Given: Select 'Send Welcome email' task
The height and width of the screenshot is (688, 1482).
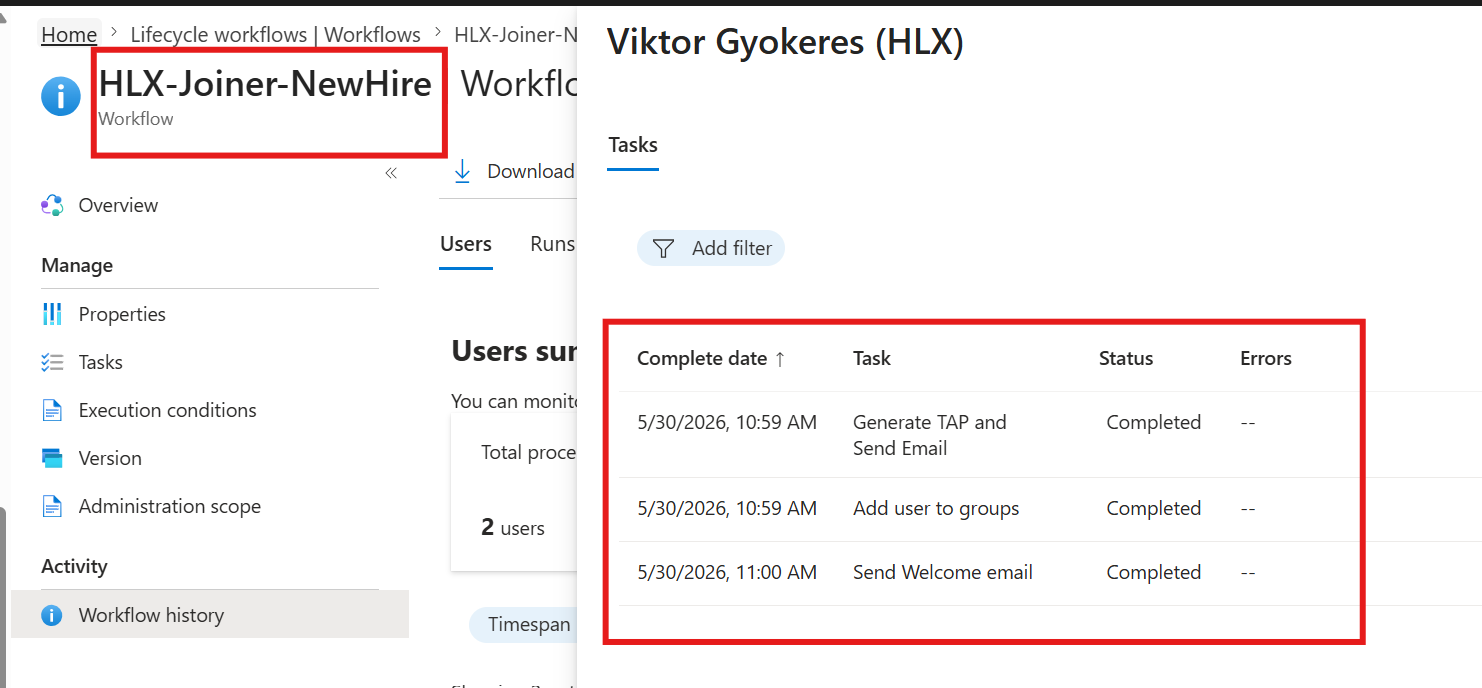Looking at the screenshot, I should [943, 572].
